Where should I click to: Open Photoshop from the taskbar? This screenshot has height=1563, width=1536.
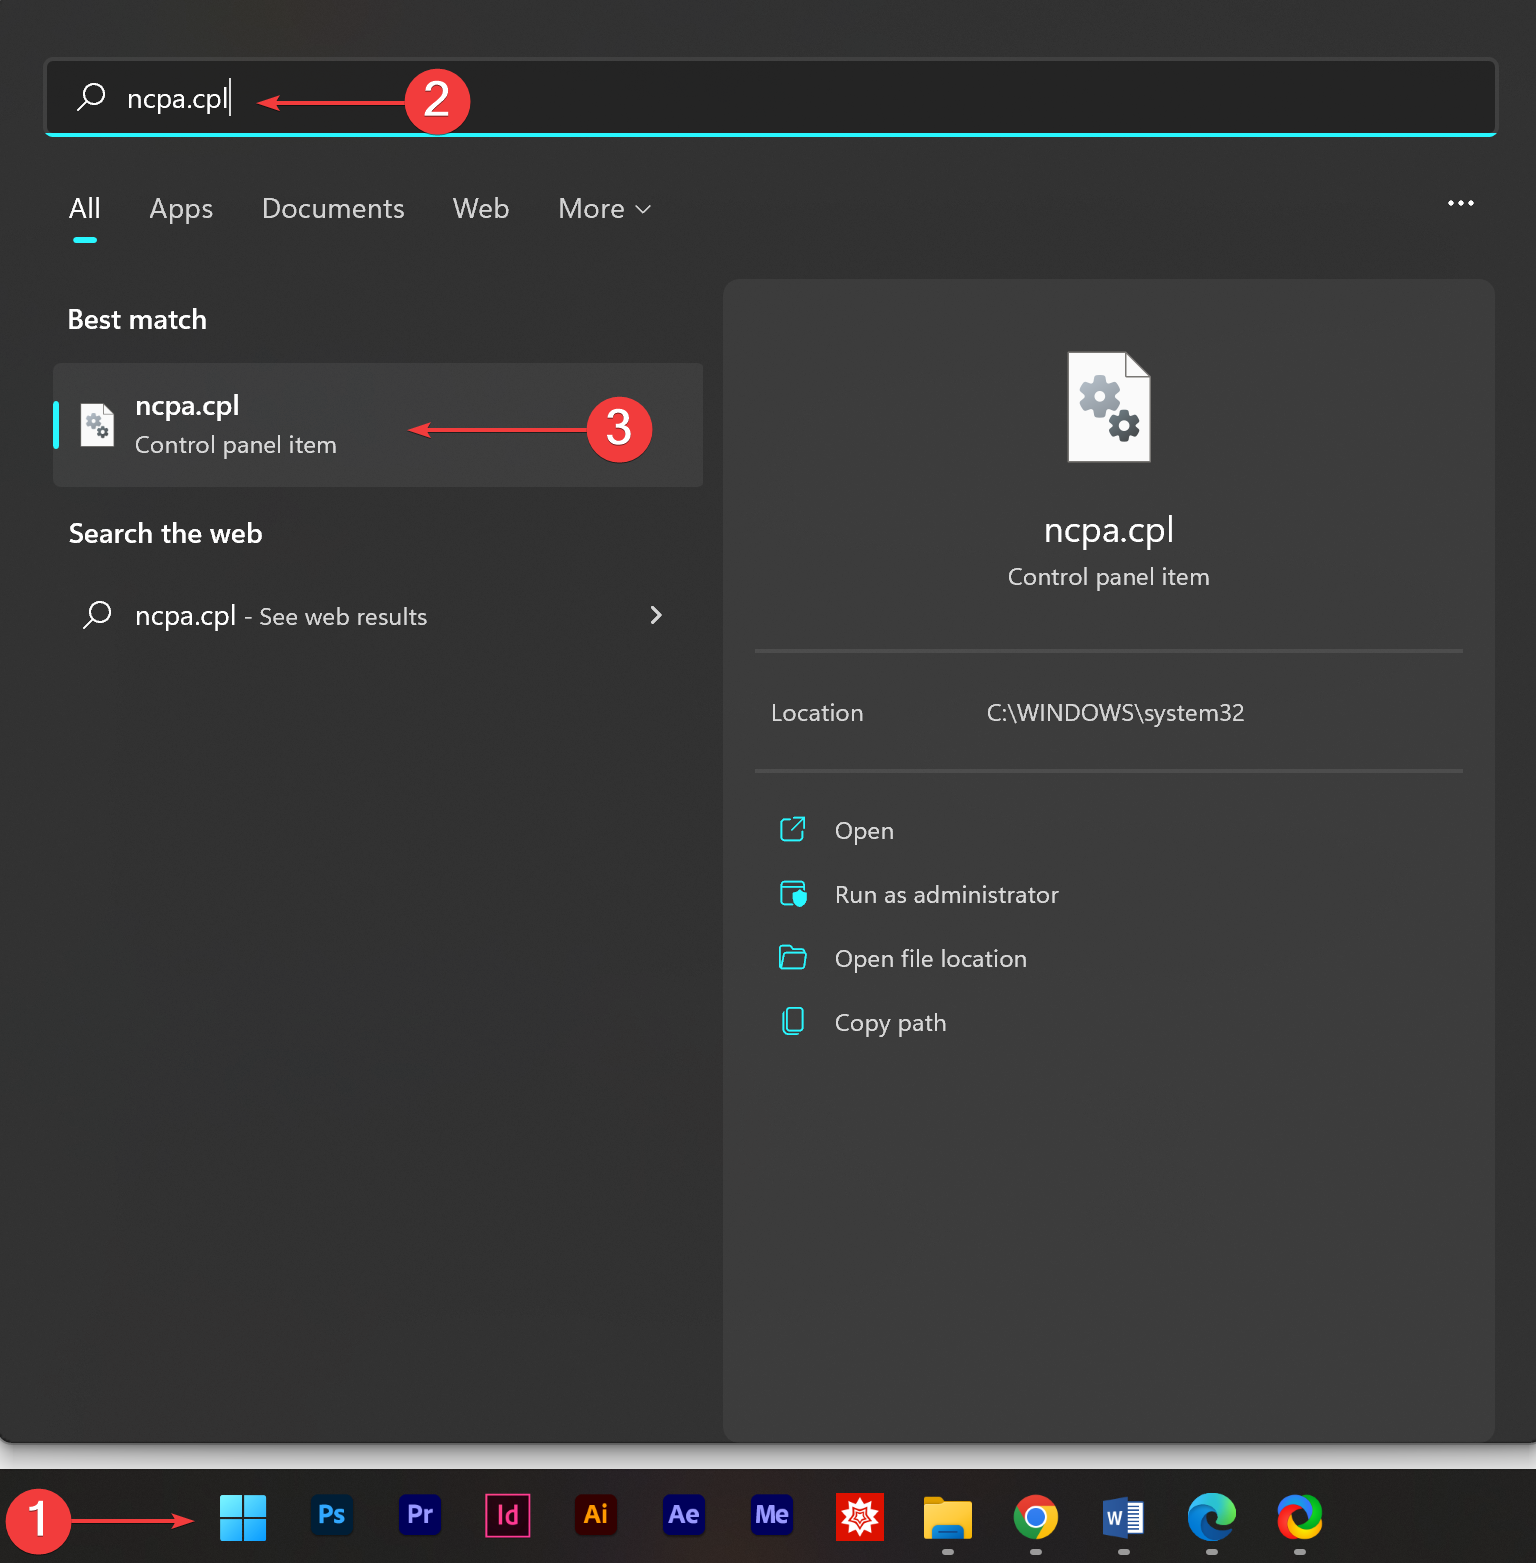click(331, 1516)
